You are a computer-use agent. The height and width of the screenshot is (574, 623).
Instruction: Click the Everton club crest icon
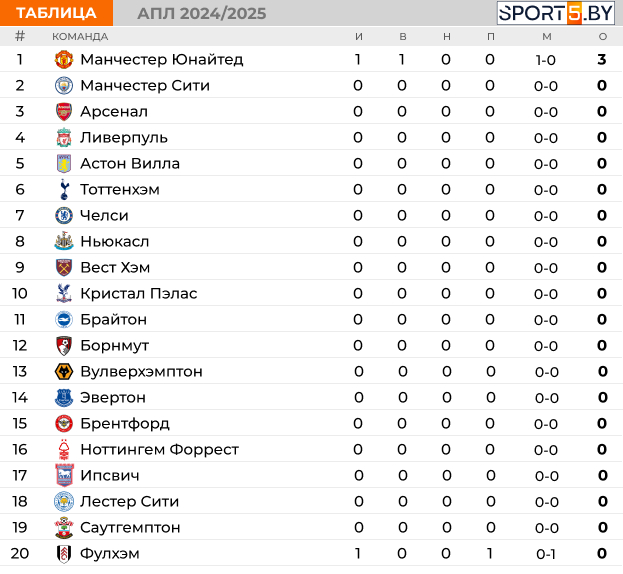click(x=64, y=398)
